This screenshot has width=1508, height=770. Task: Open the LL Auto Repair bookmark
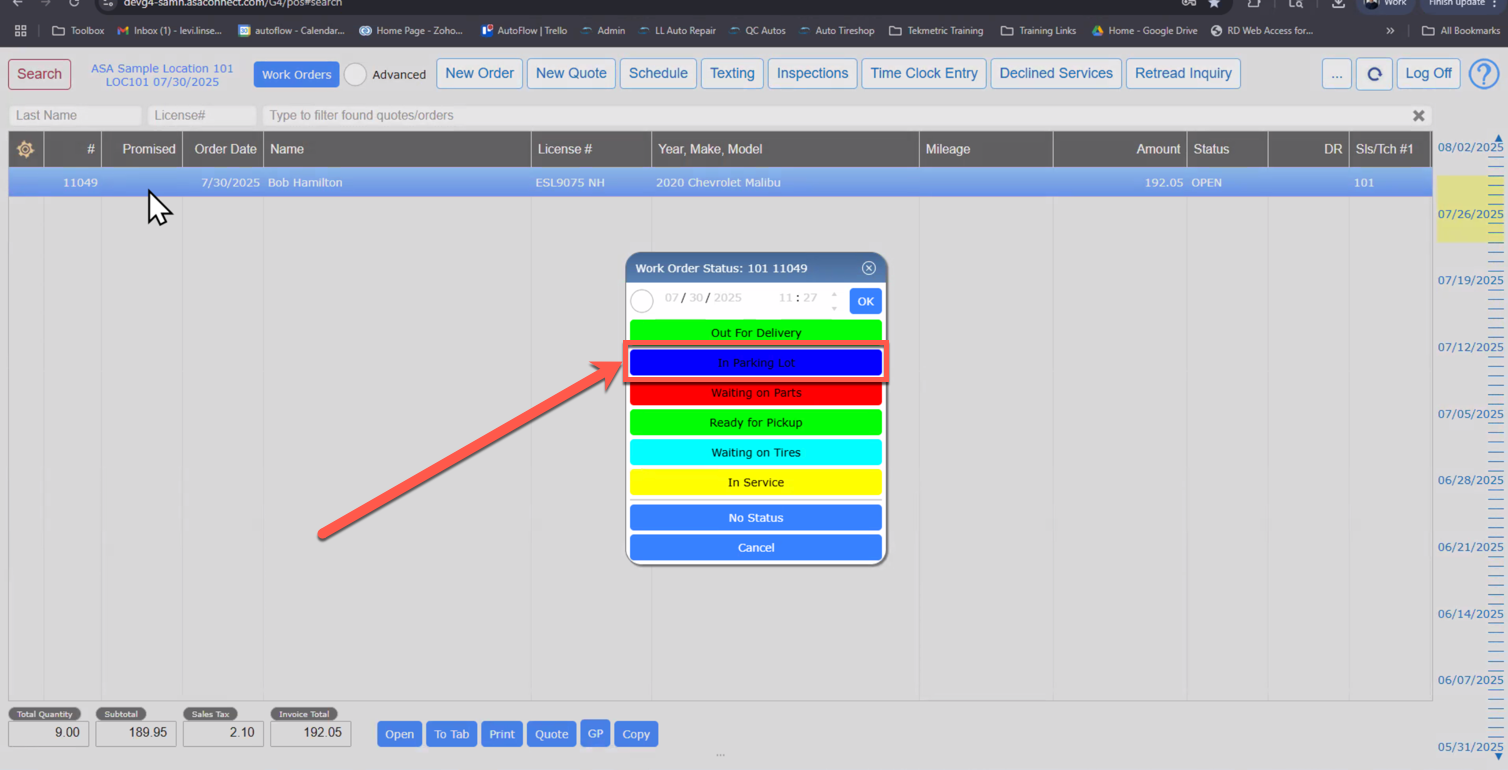(x=677, y=31)
